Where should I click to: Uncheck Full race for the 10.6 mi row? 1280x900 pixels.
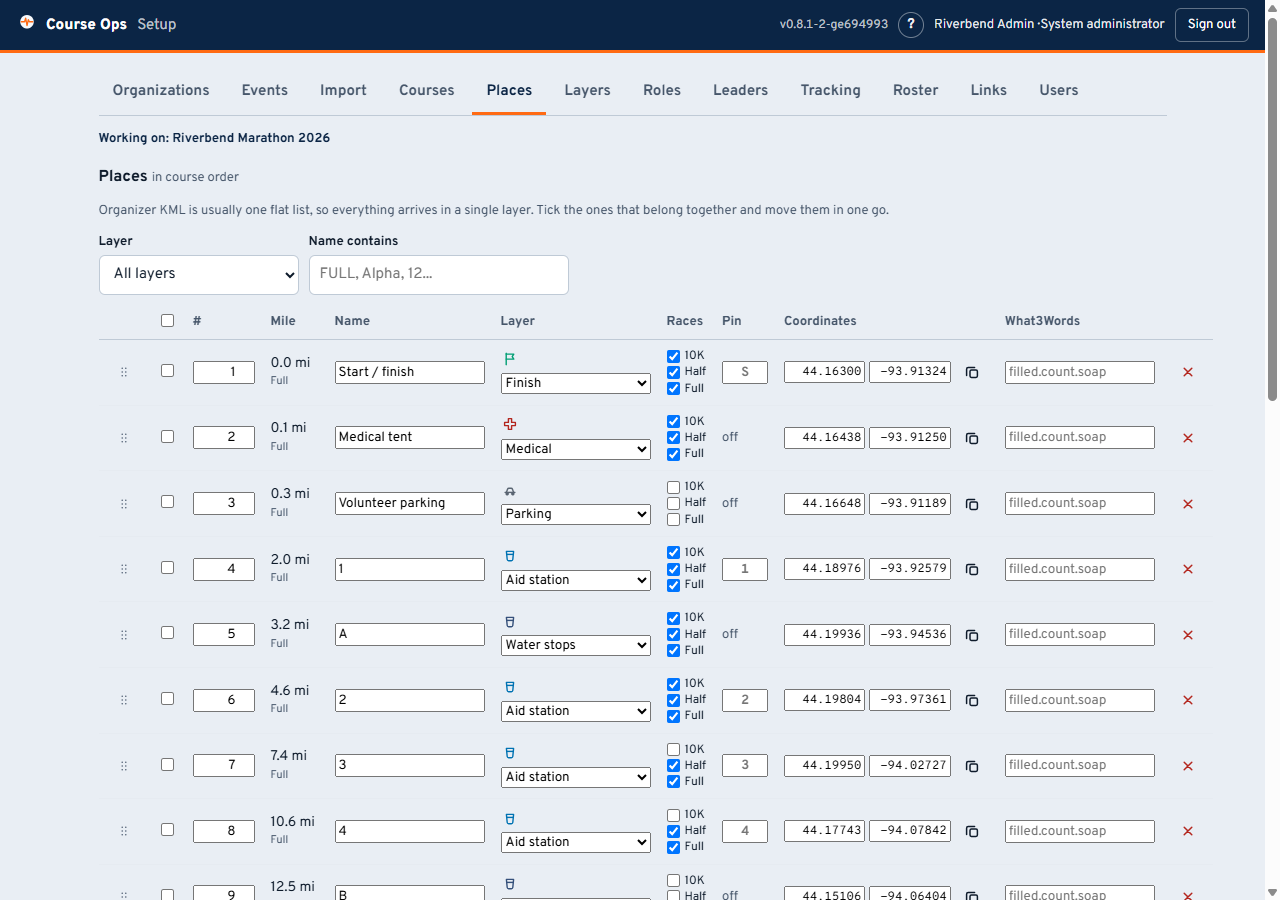point(673,847)
